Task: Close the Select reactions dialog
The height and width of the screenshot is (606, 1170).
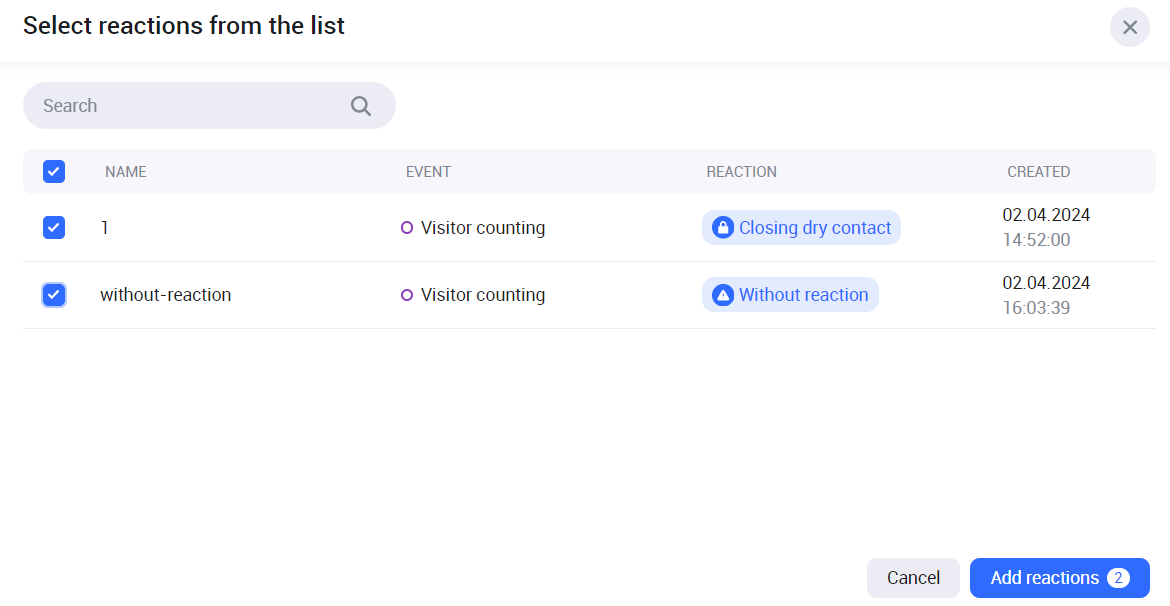Action: click(1129, 27)
